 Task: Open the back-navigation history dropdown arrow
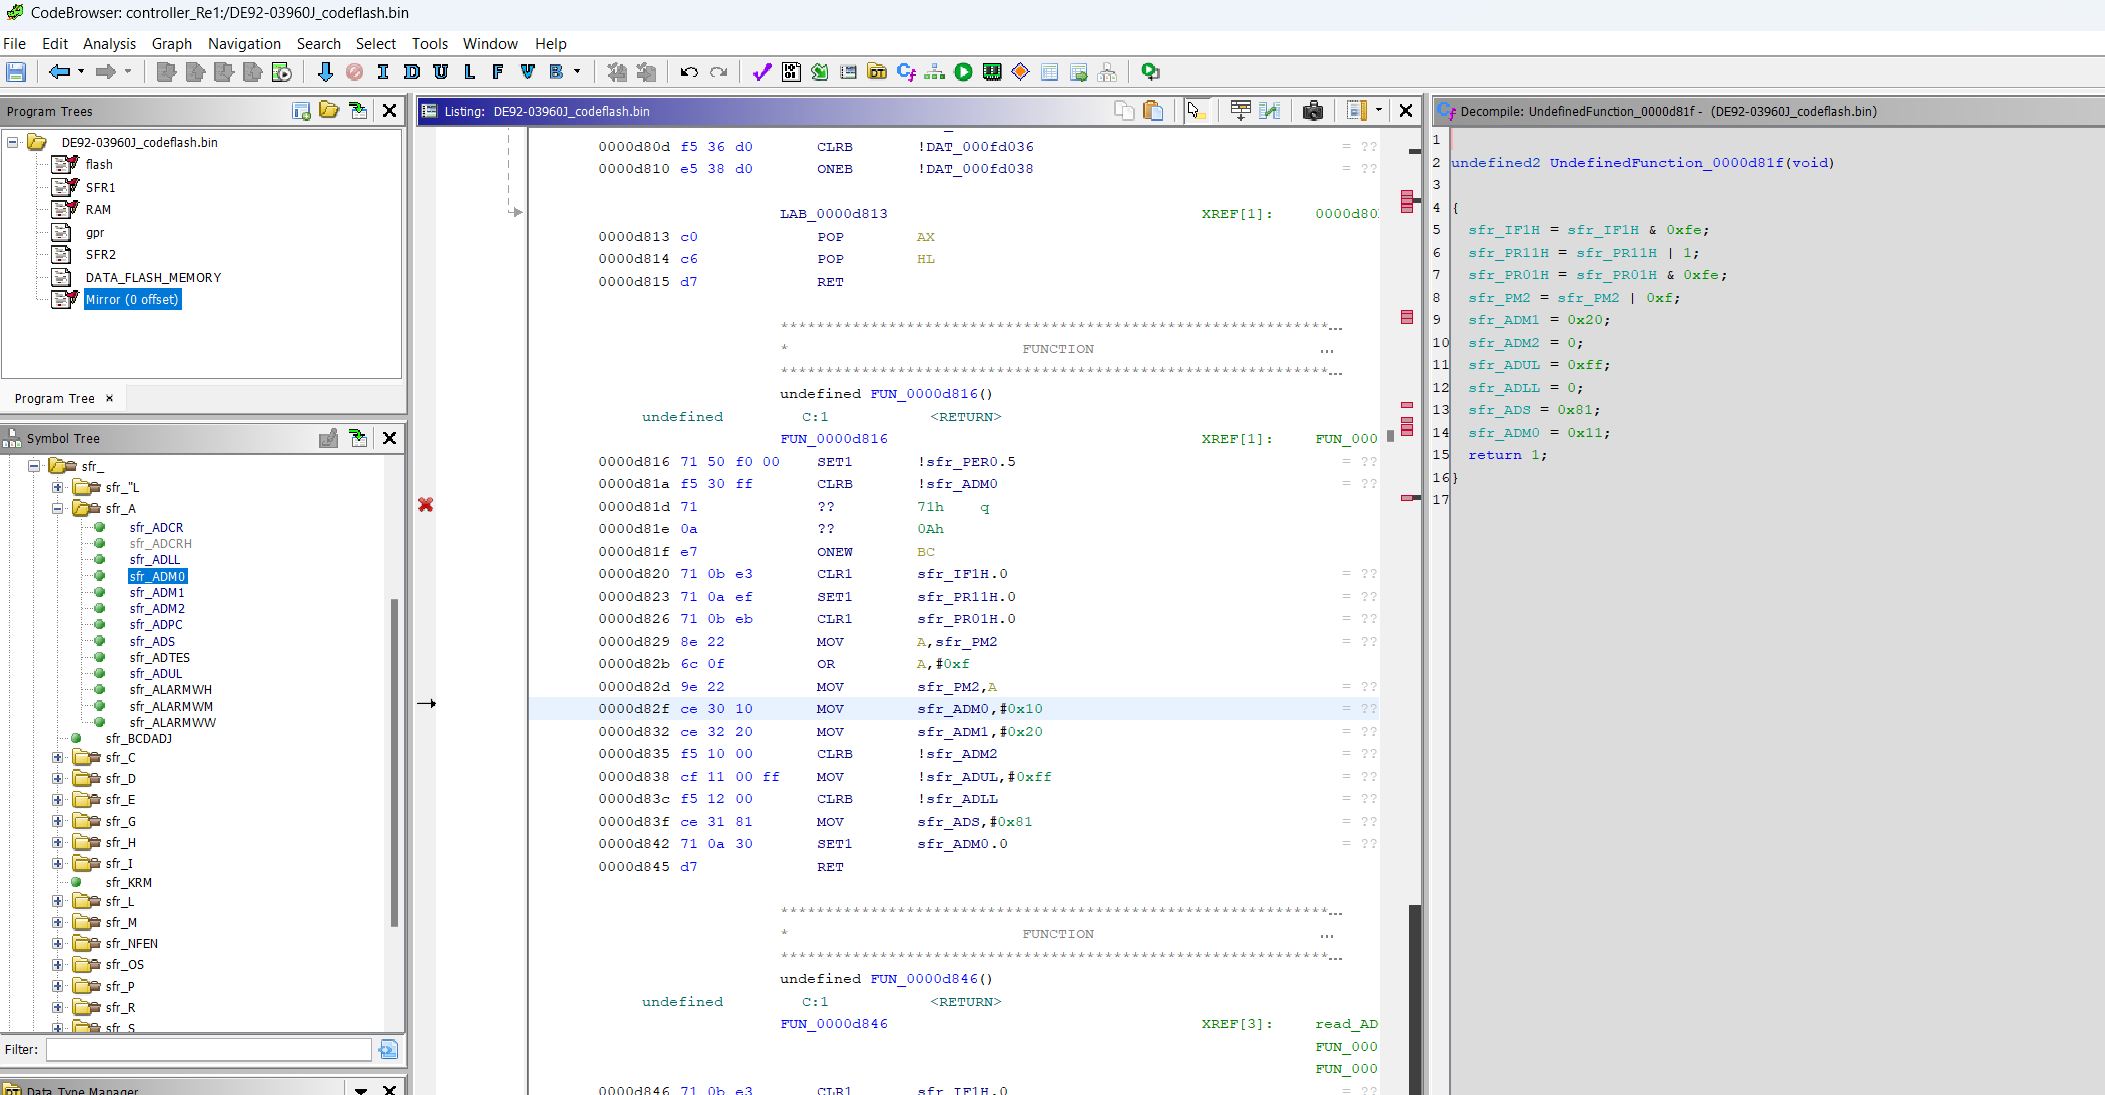81,72
